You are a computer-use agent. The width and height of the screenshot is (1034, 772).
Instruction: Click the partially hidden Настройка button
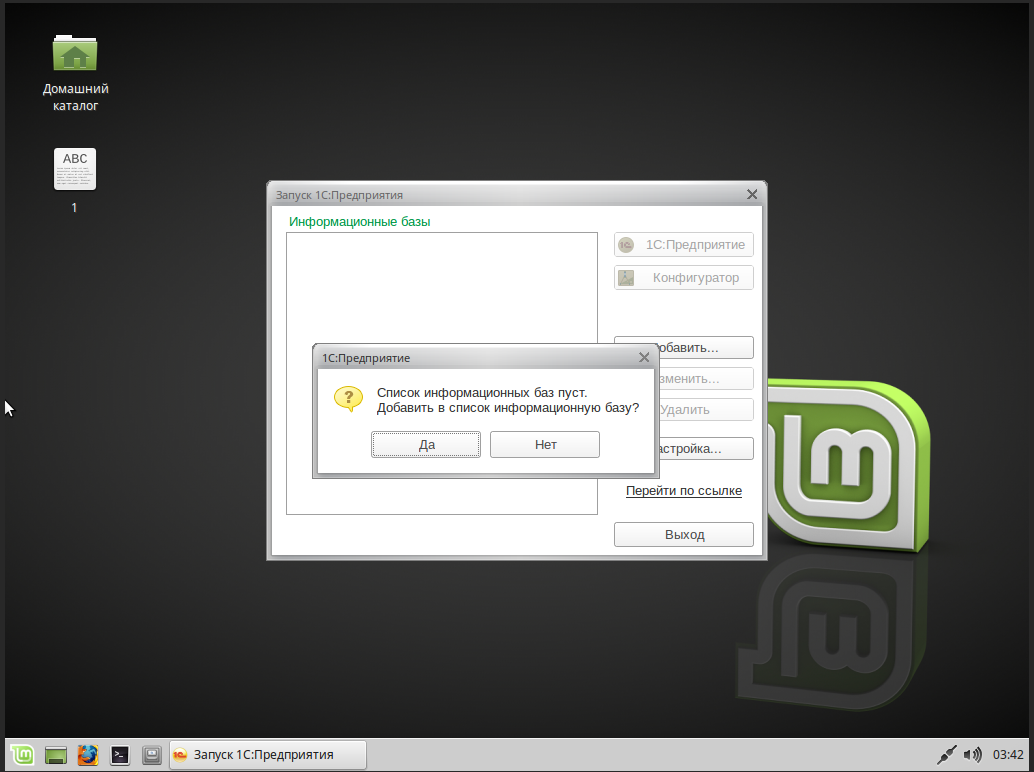[x=706, y=449]
